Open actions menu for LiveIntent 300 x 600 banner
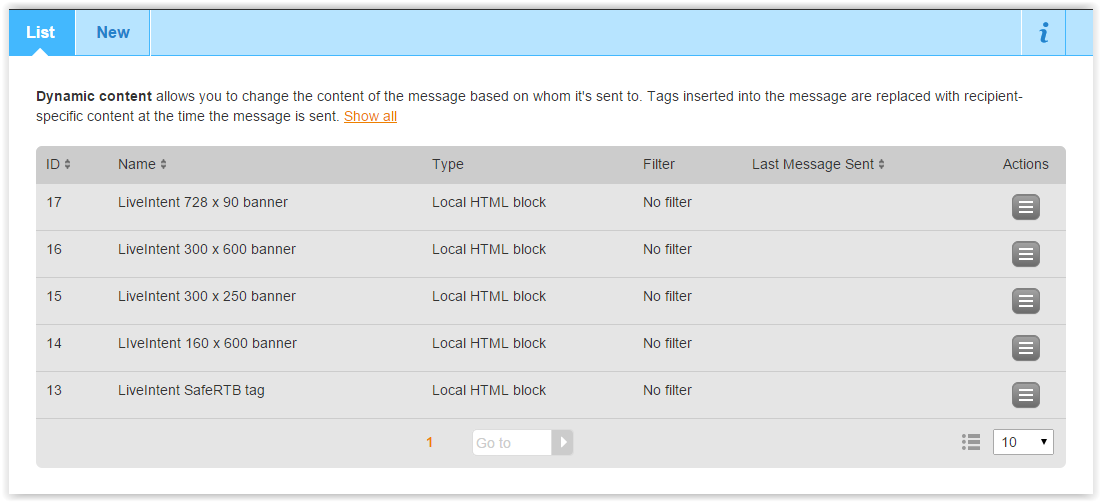 1025,254
